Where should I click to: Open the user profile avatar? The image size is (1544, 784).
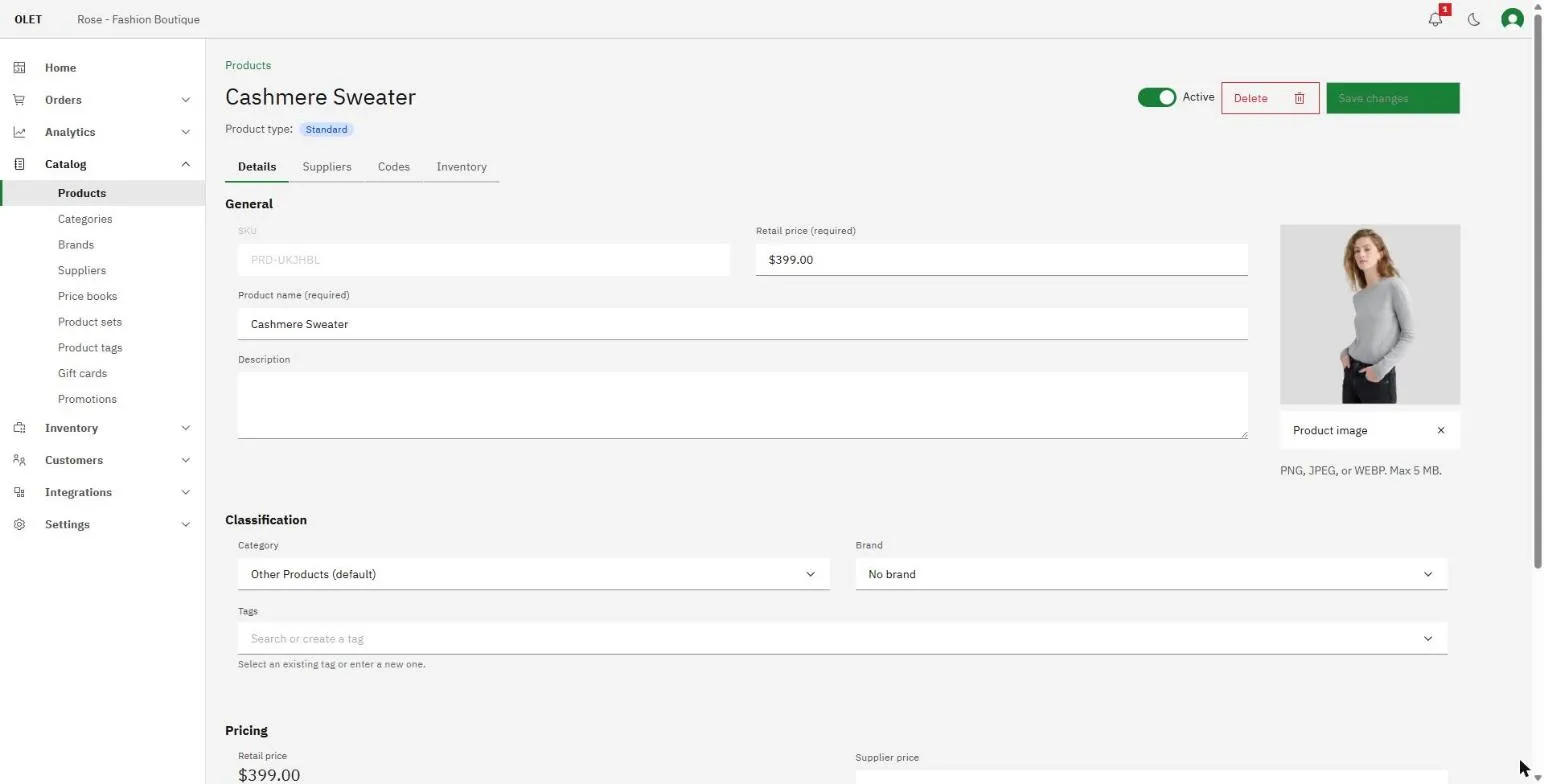pyautogui.click(x=1512, y=19)
